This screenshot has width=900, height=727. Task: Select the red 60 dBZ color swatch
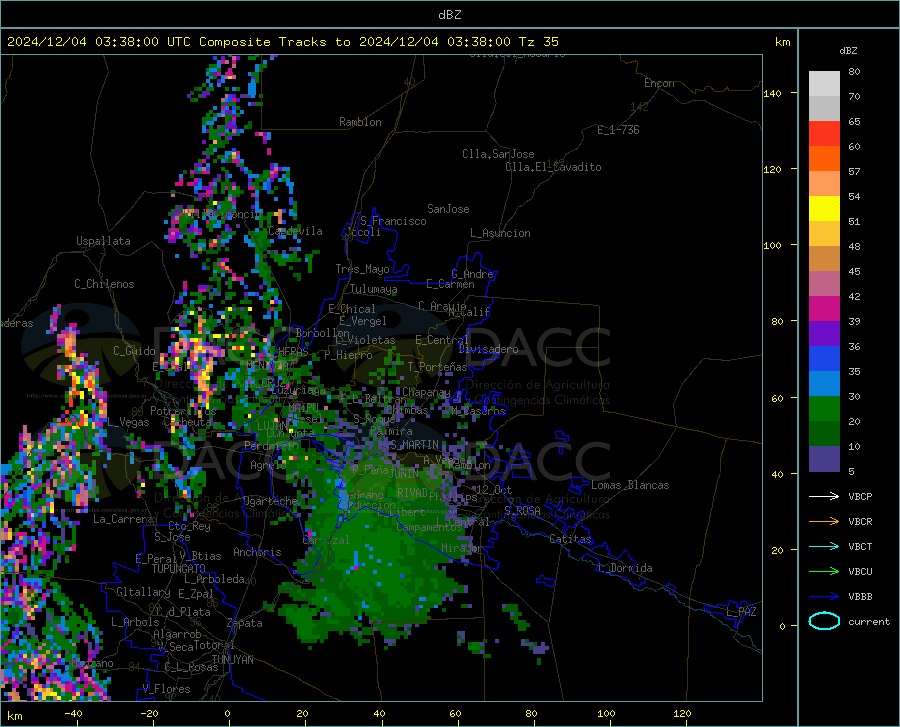(824, 134)
